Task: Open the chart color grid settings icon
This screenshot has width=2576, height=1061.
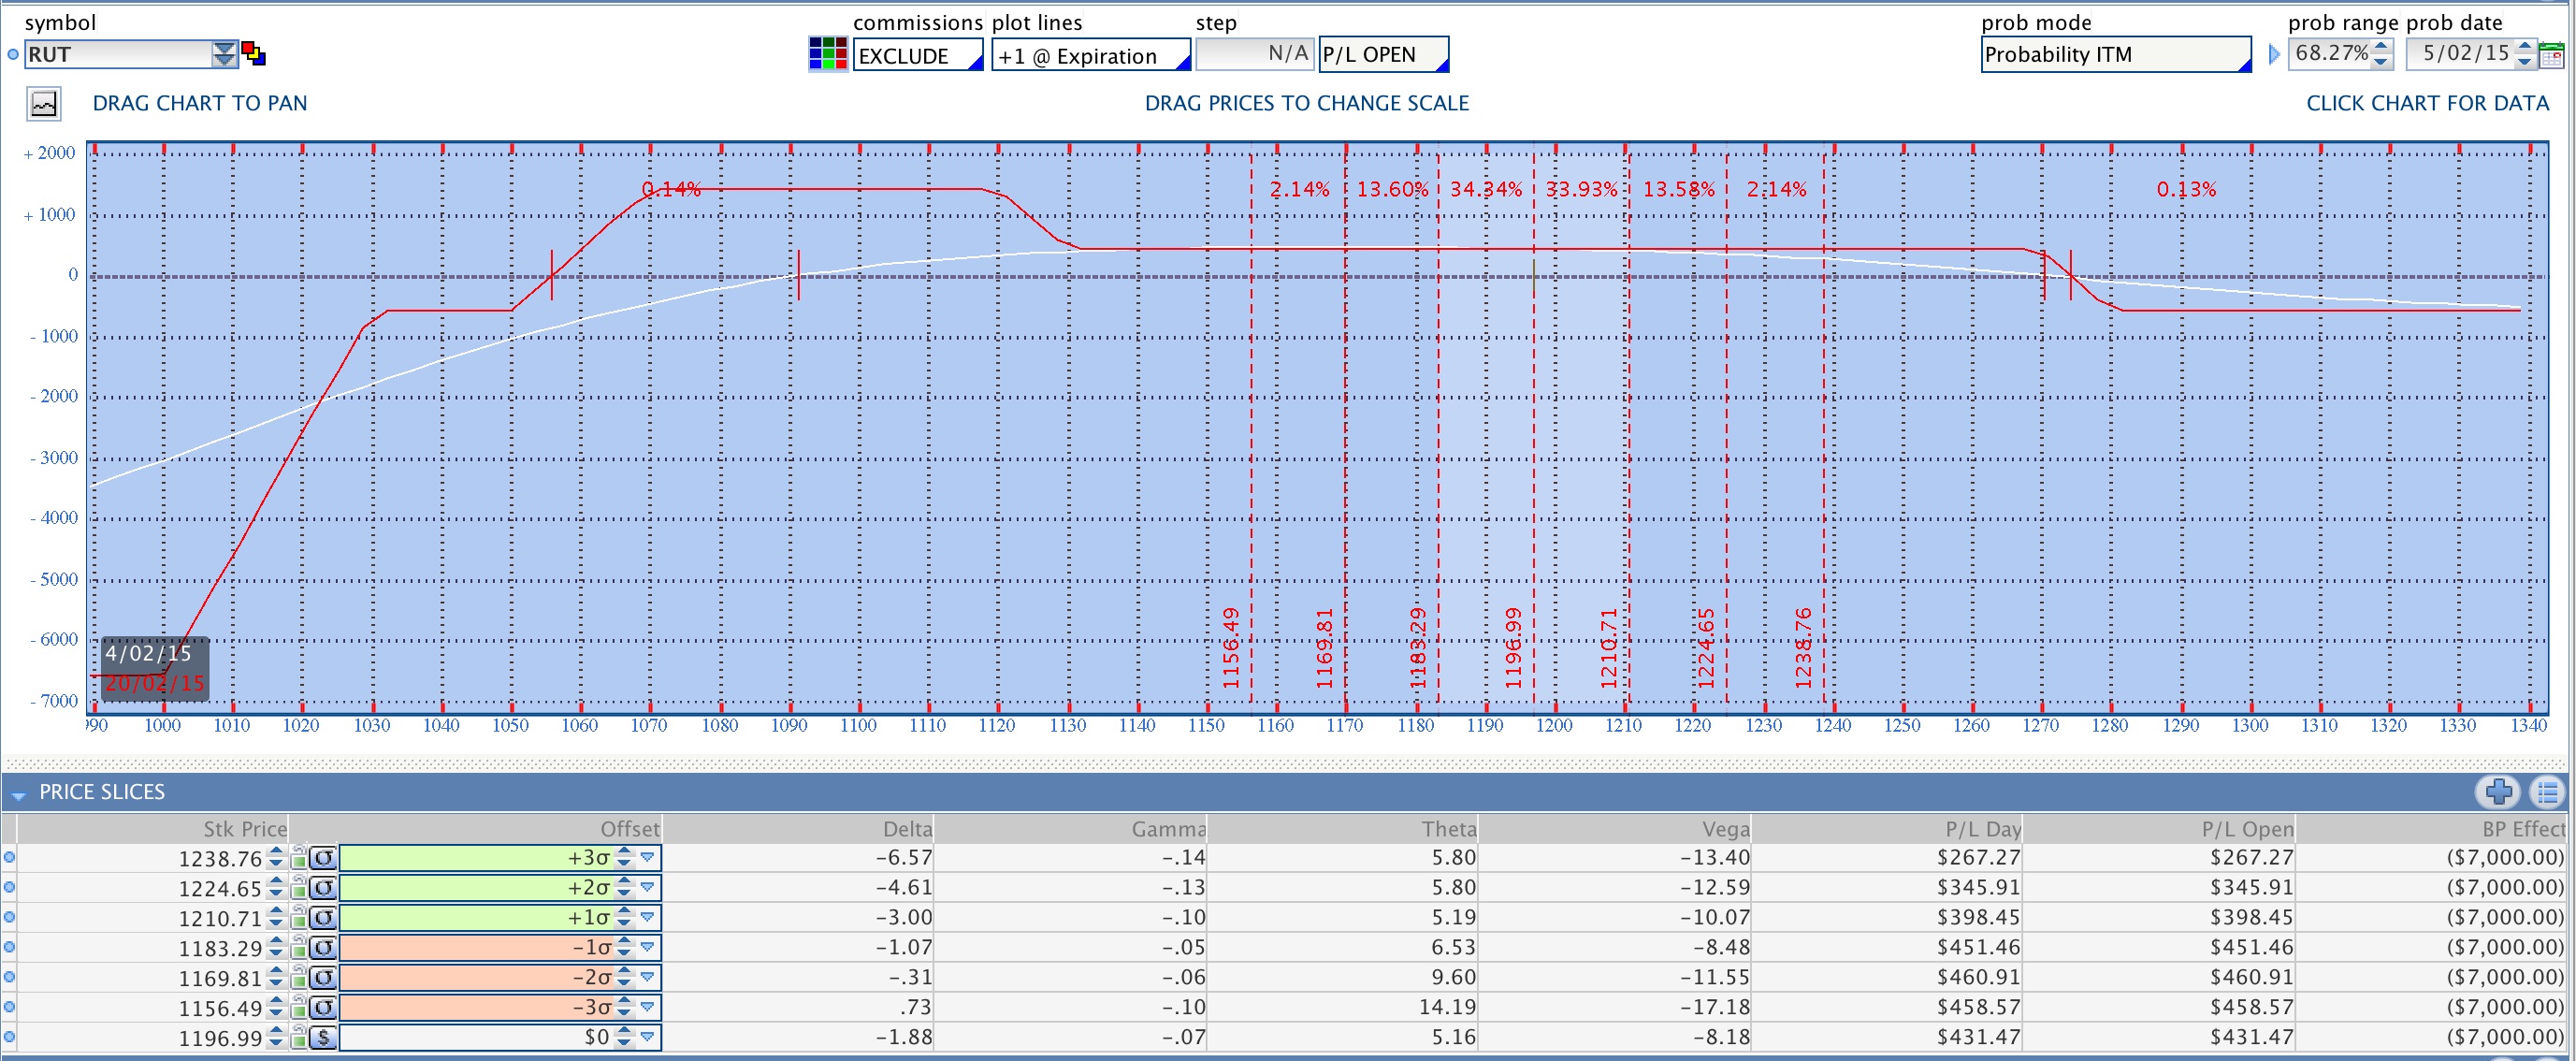Action: click(x=827, y=54)
